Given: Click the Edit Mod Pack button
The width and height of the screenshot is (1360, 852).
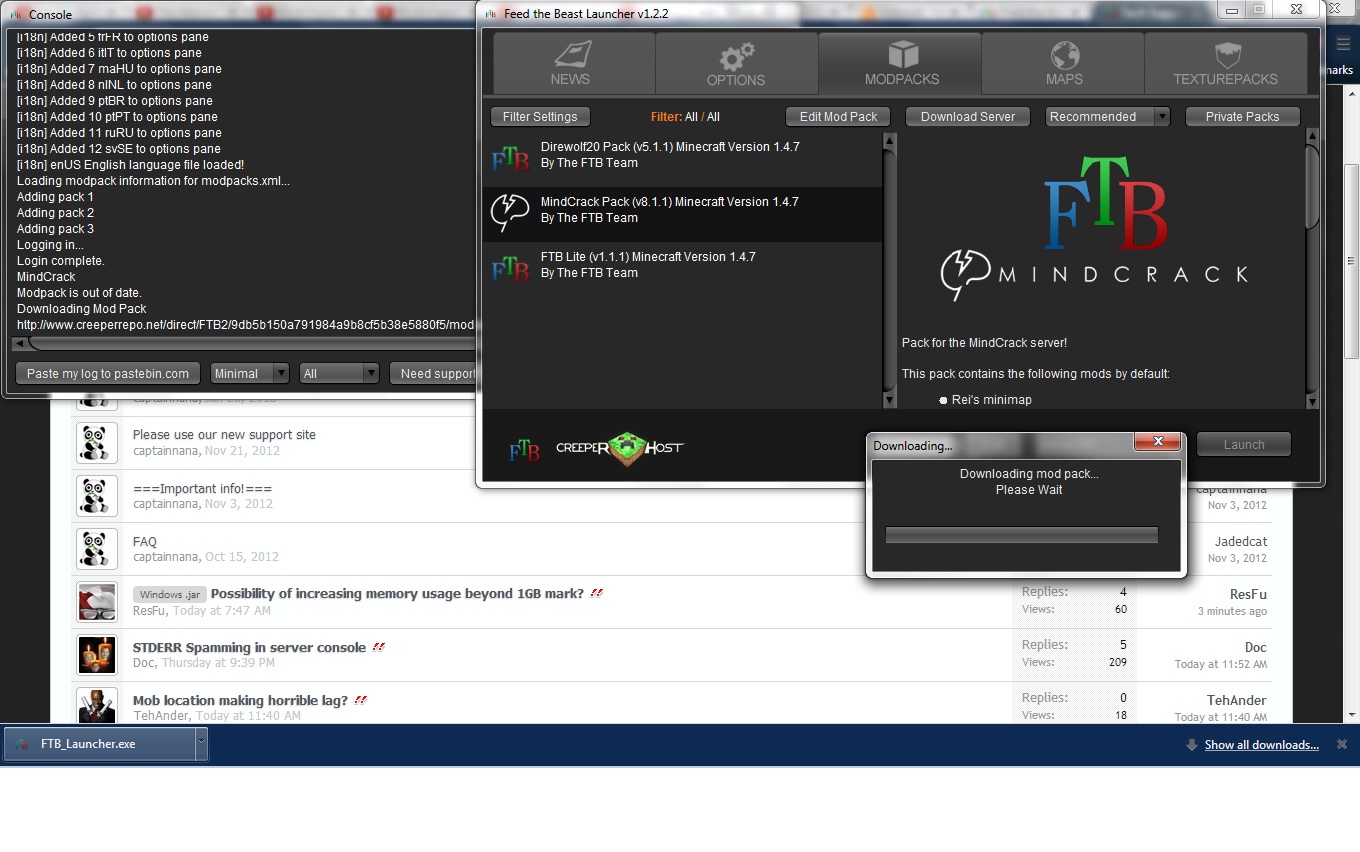Looking at the screenshot, I should [x=838, y=117].
